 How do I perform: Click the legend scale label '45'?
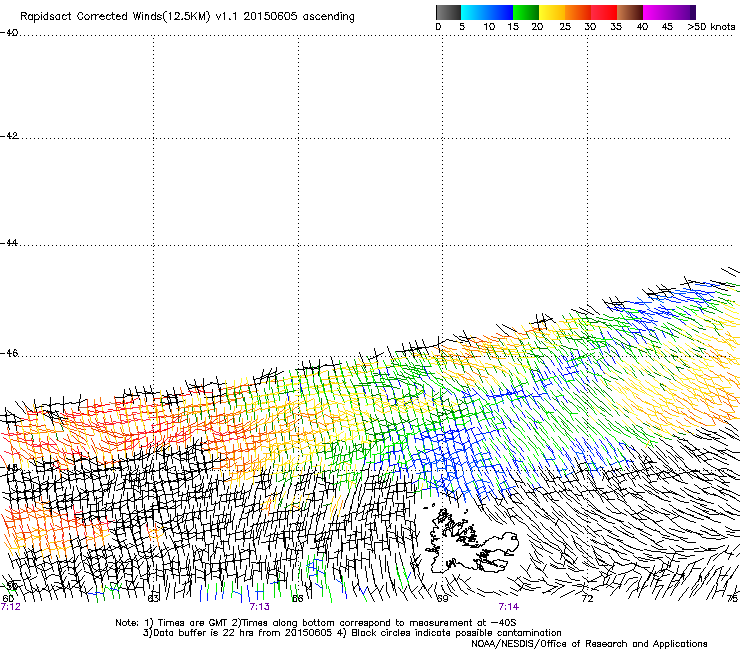pos(667,27)
